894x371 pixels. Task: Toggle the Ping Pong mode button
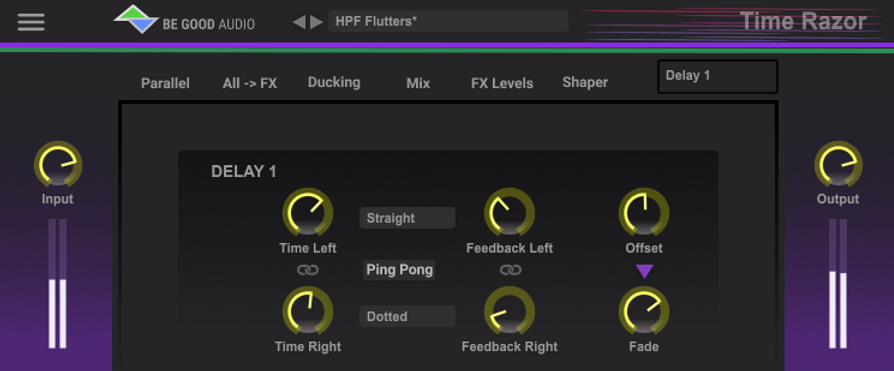pyautogui.click(x=399, y=270)
